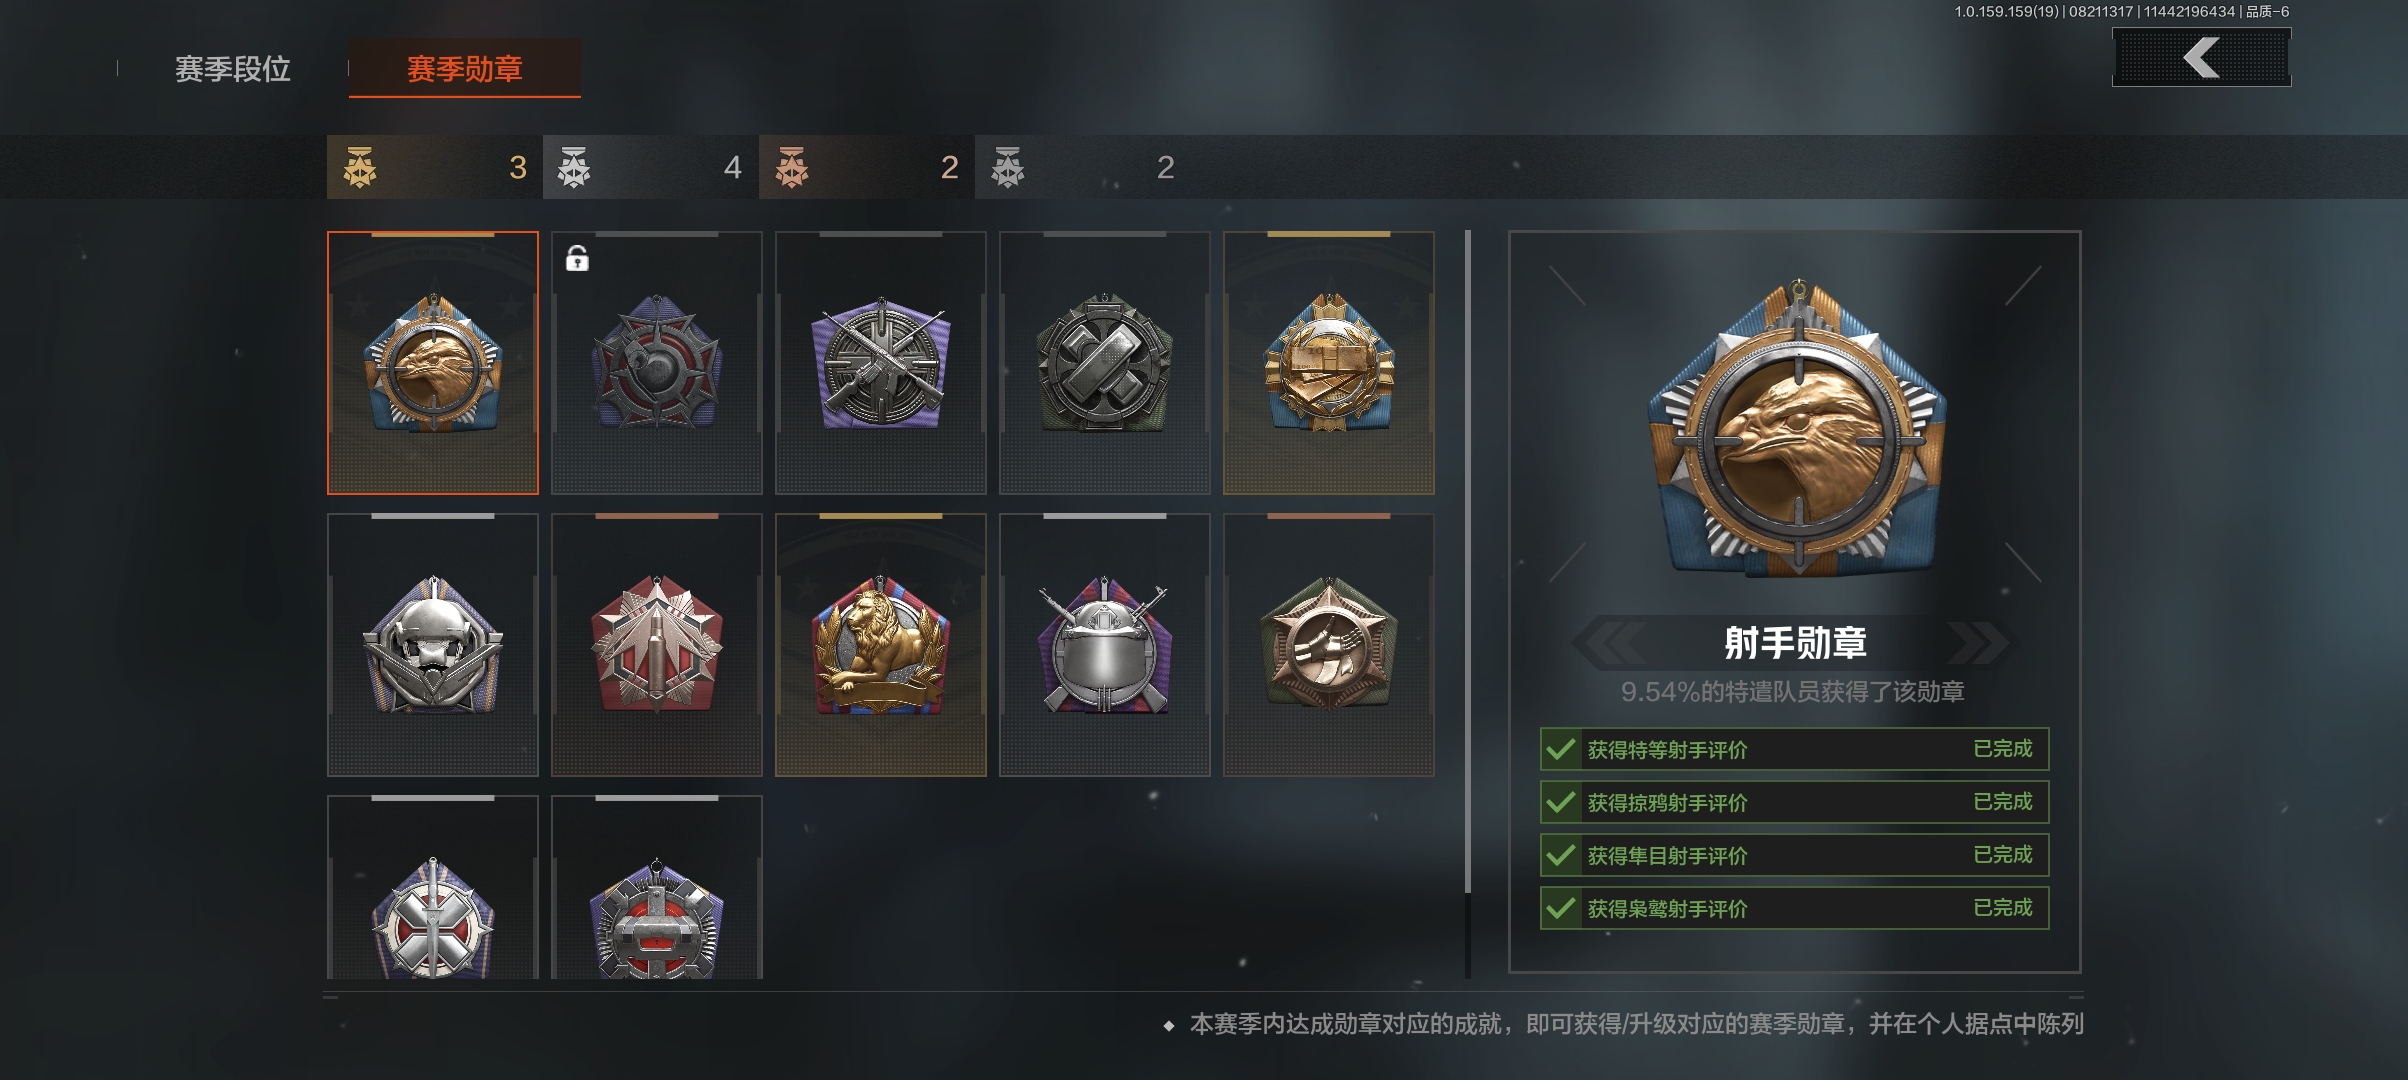Filter by silver medals count 4
Viewport: 2408px width, 1080px height.
click(x=651, y=167)
